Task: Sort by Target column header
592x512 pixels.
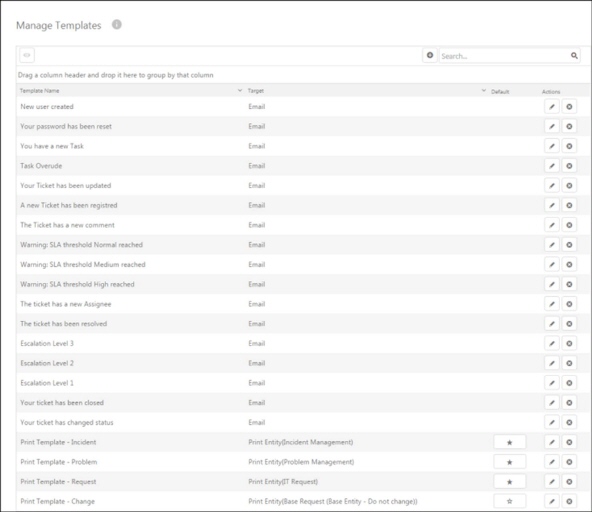Action: pyautogui.click(x=256, y=91)
